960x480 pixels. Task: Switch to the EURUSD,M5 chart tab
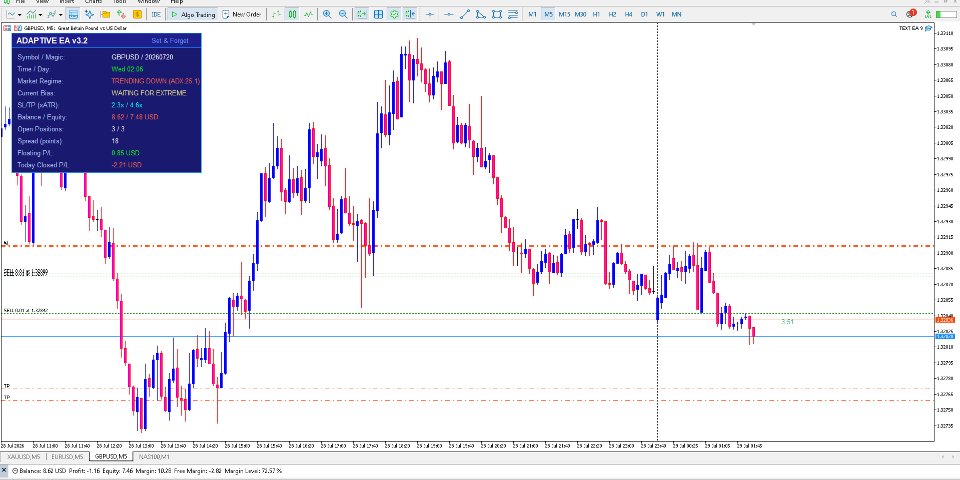click(x=66, y=457)
